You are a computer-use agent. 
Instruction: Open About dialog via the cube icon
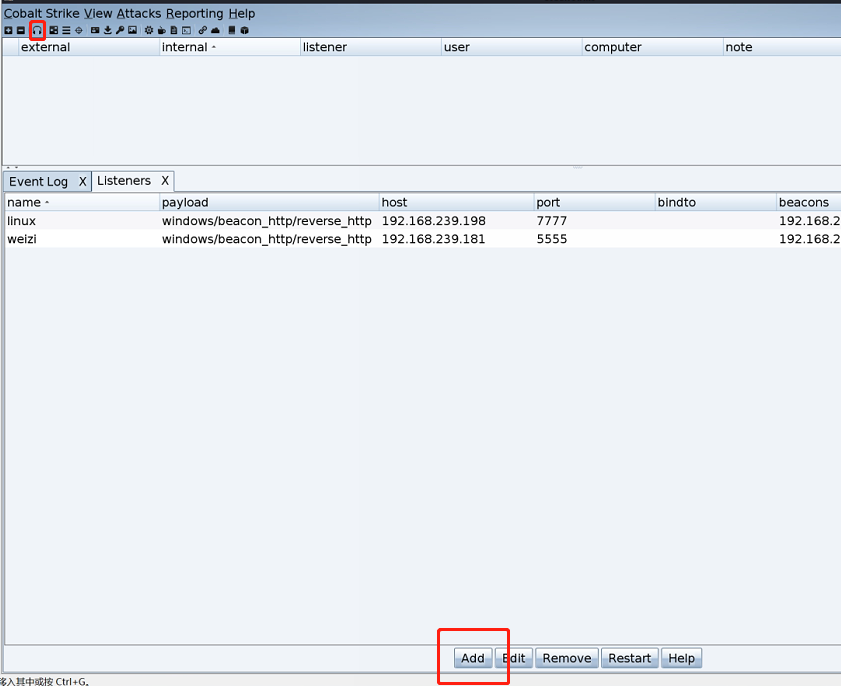tap(245, 30)
